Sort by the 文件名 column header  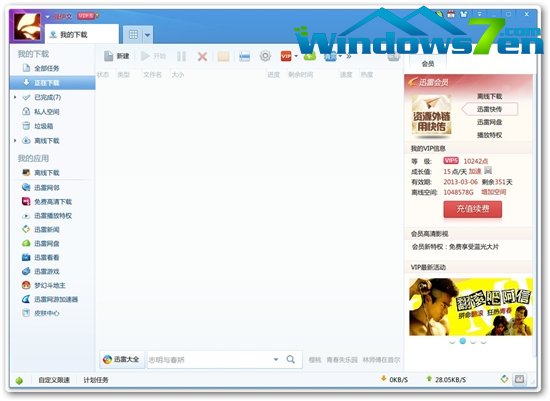pyautogui.click(x=152, y=75)
